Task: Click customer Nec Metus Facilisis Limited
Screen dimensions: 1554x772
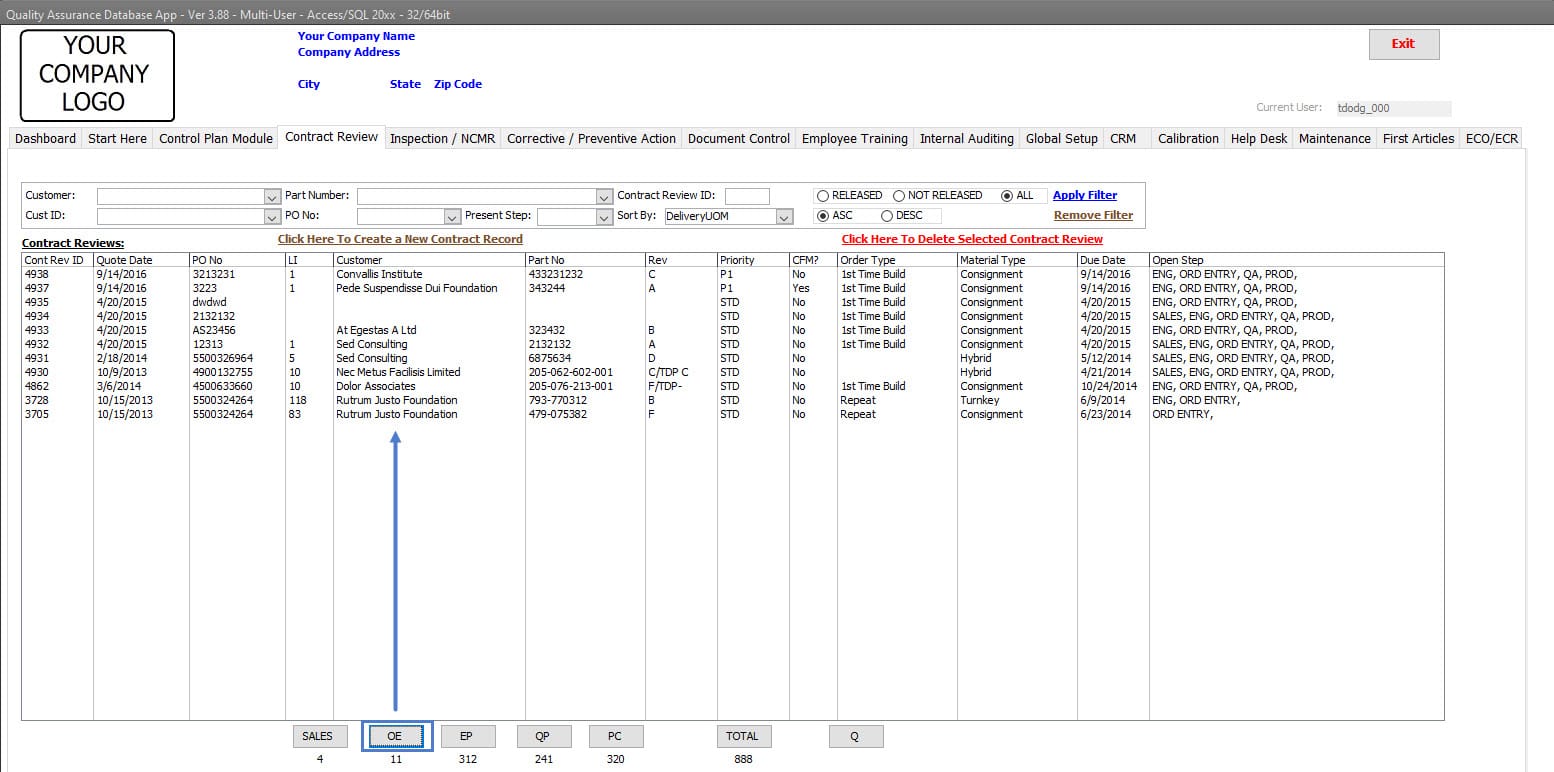Action: pos(398,372)
